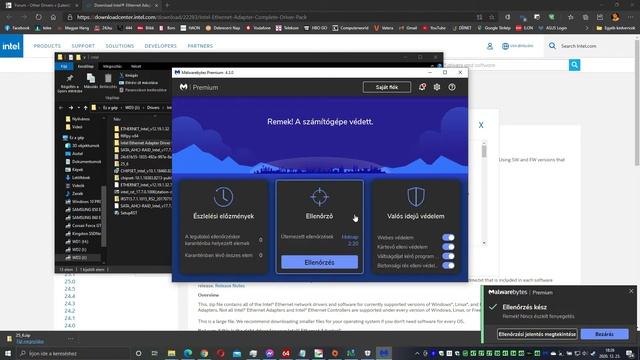Screen dimensions: 640x360
Task: Toggle Kártevő elleni védelem switch
Action: coord(448,247)
